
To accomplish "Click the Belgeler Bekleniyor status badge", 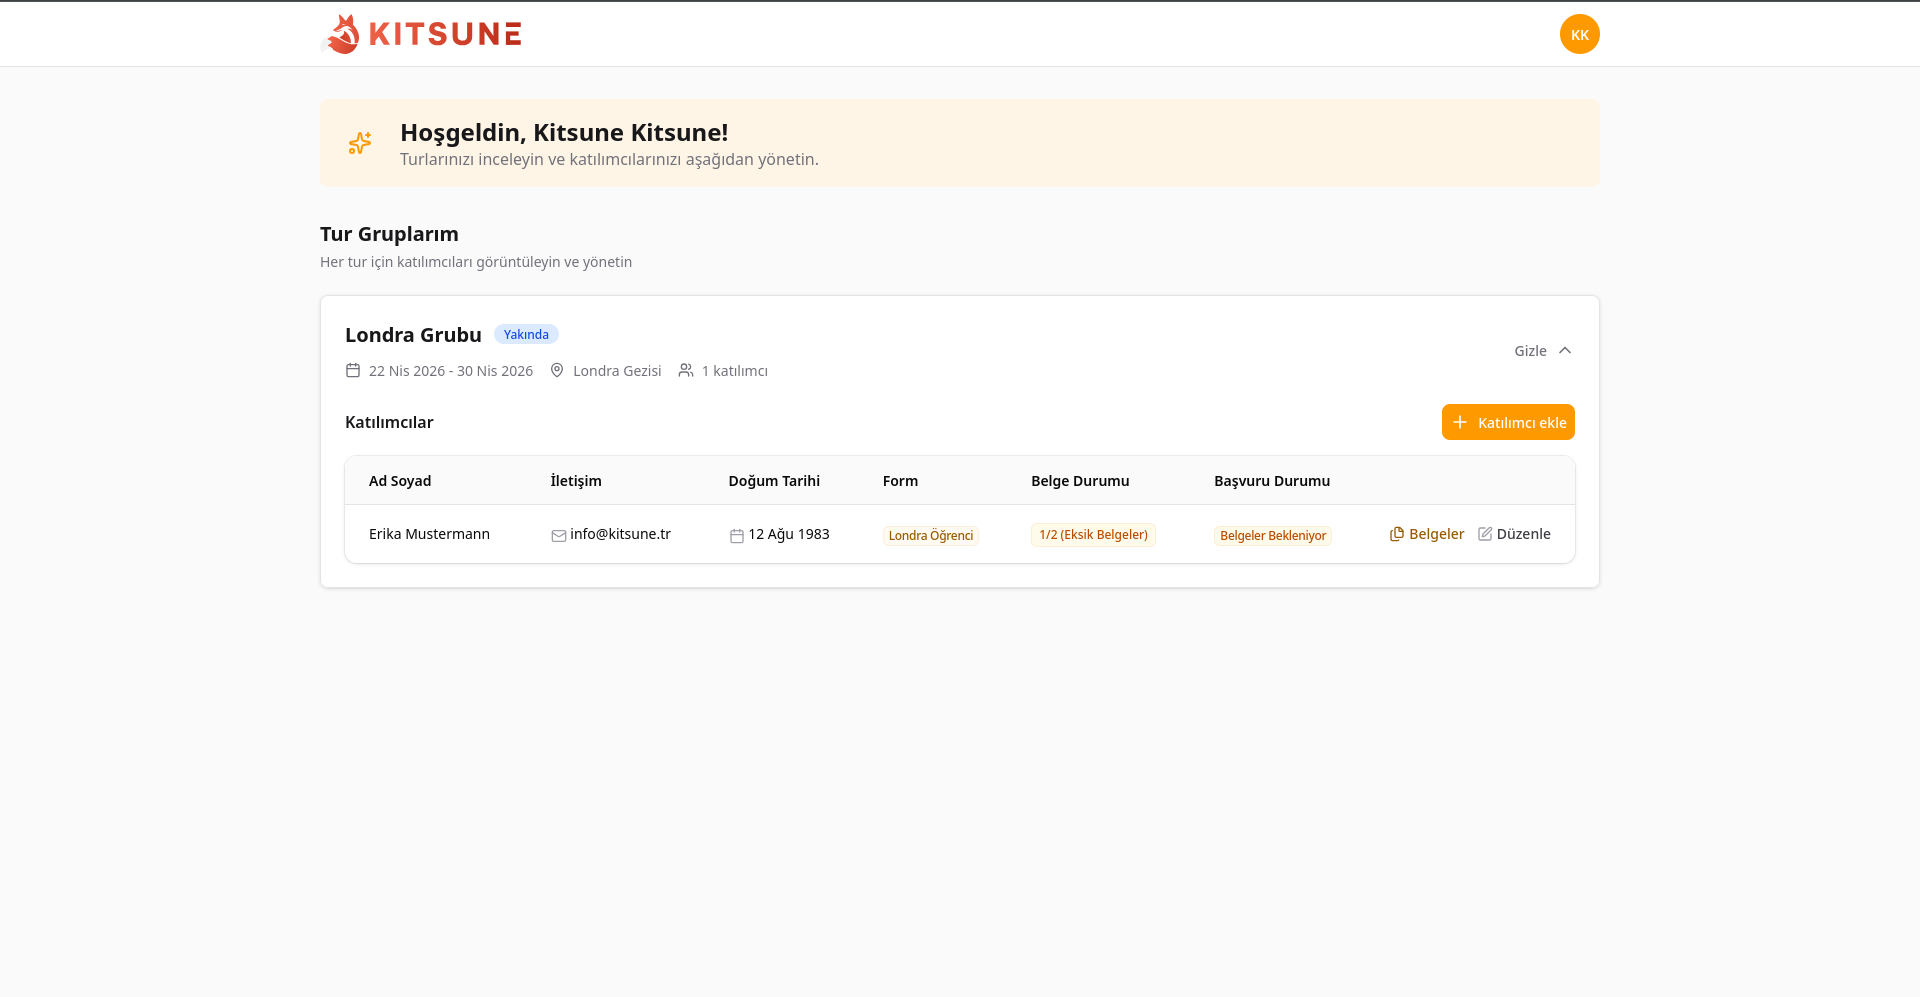I will tap(1273, 535).
